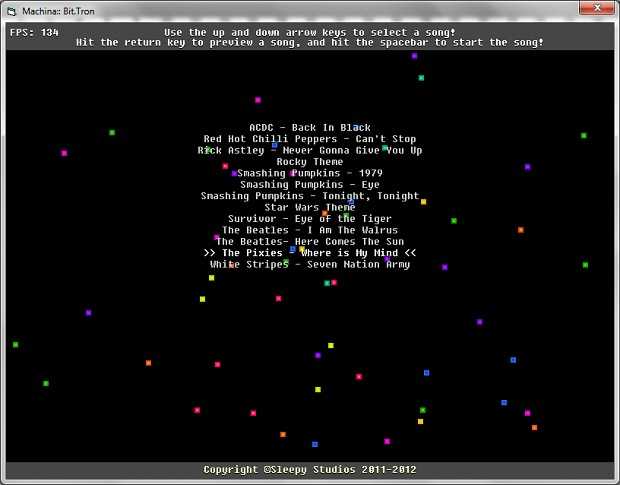620x485 pixels.
Task: Close the Machina Bit.Tron window
Action: (596, 10)
